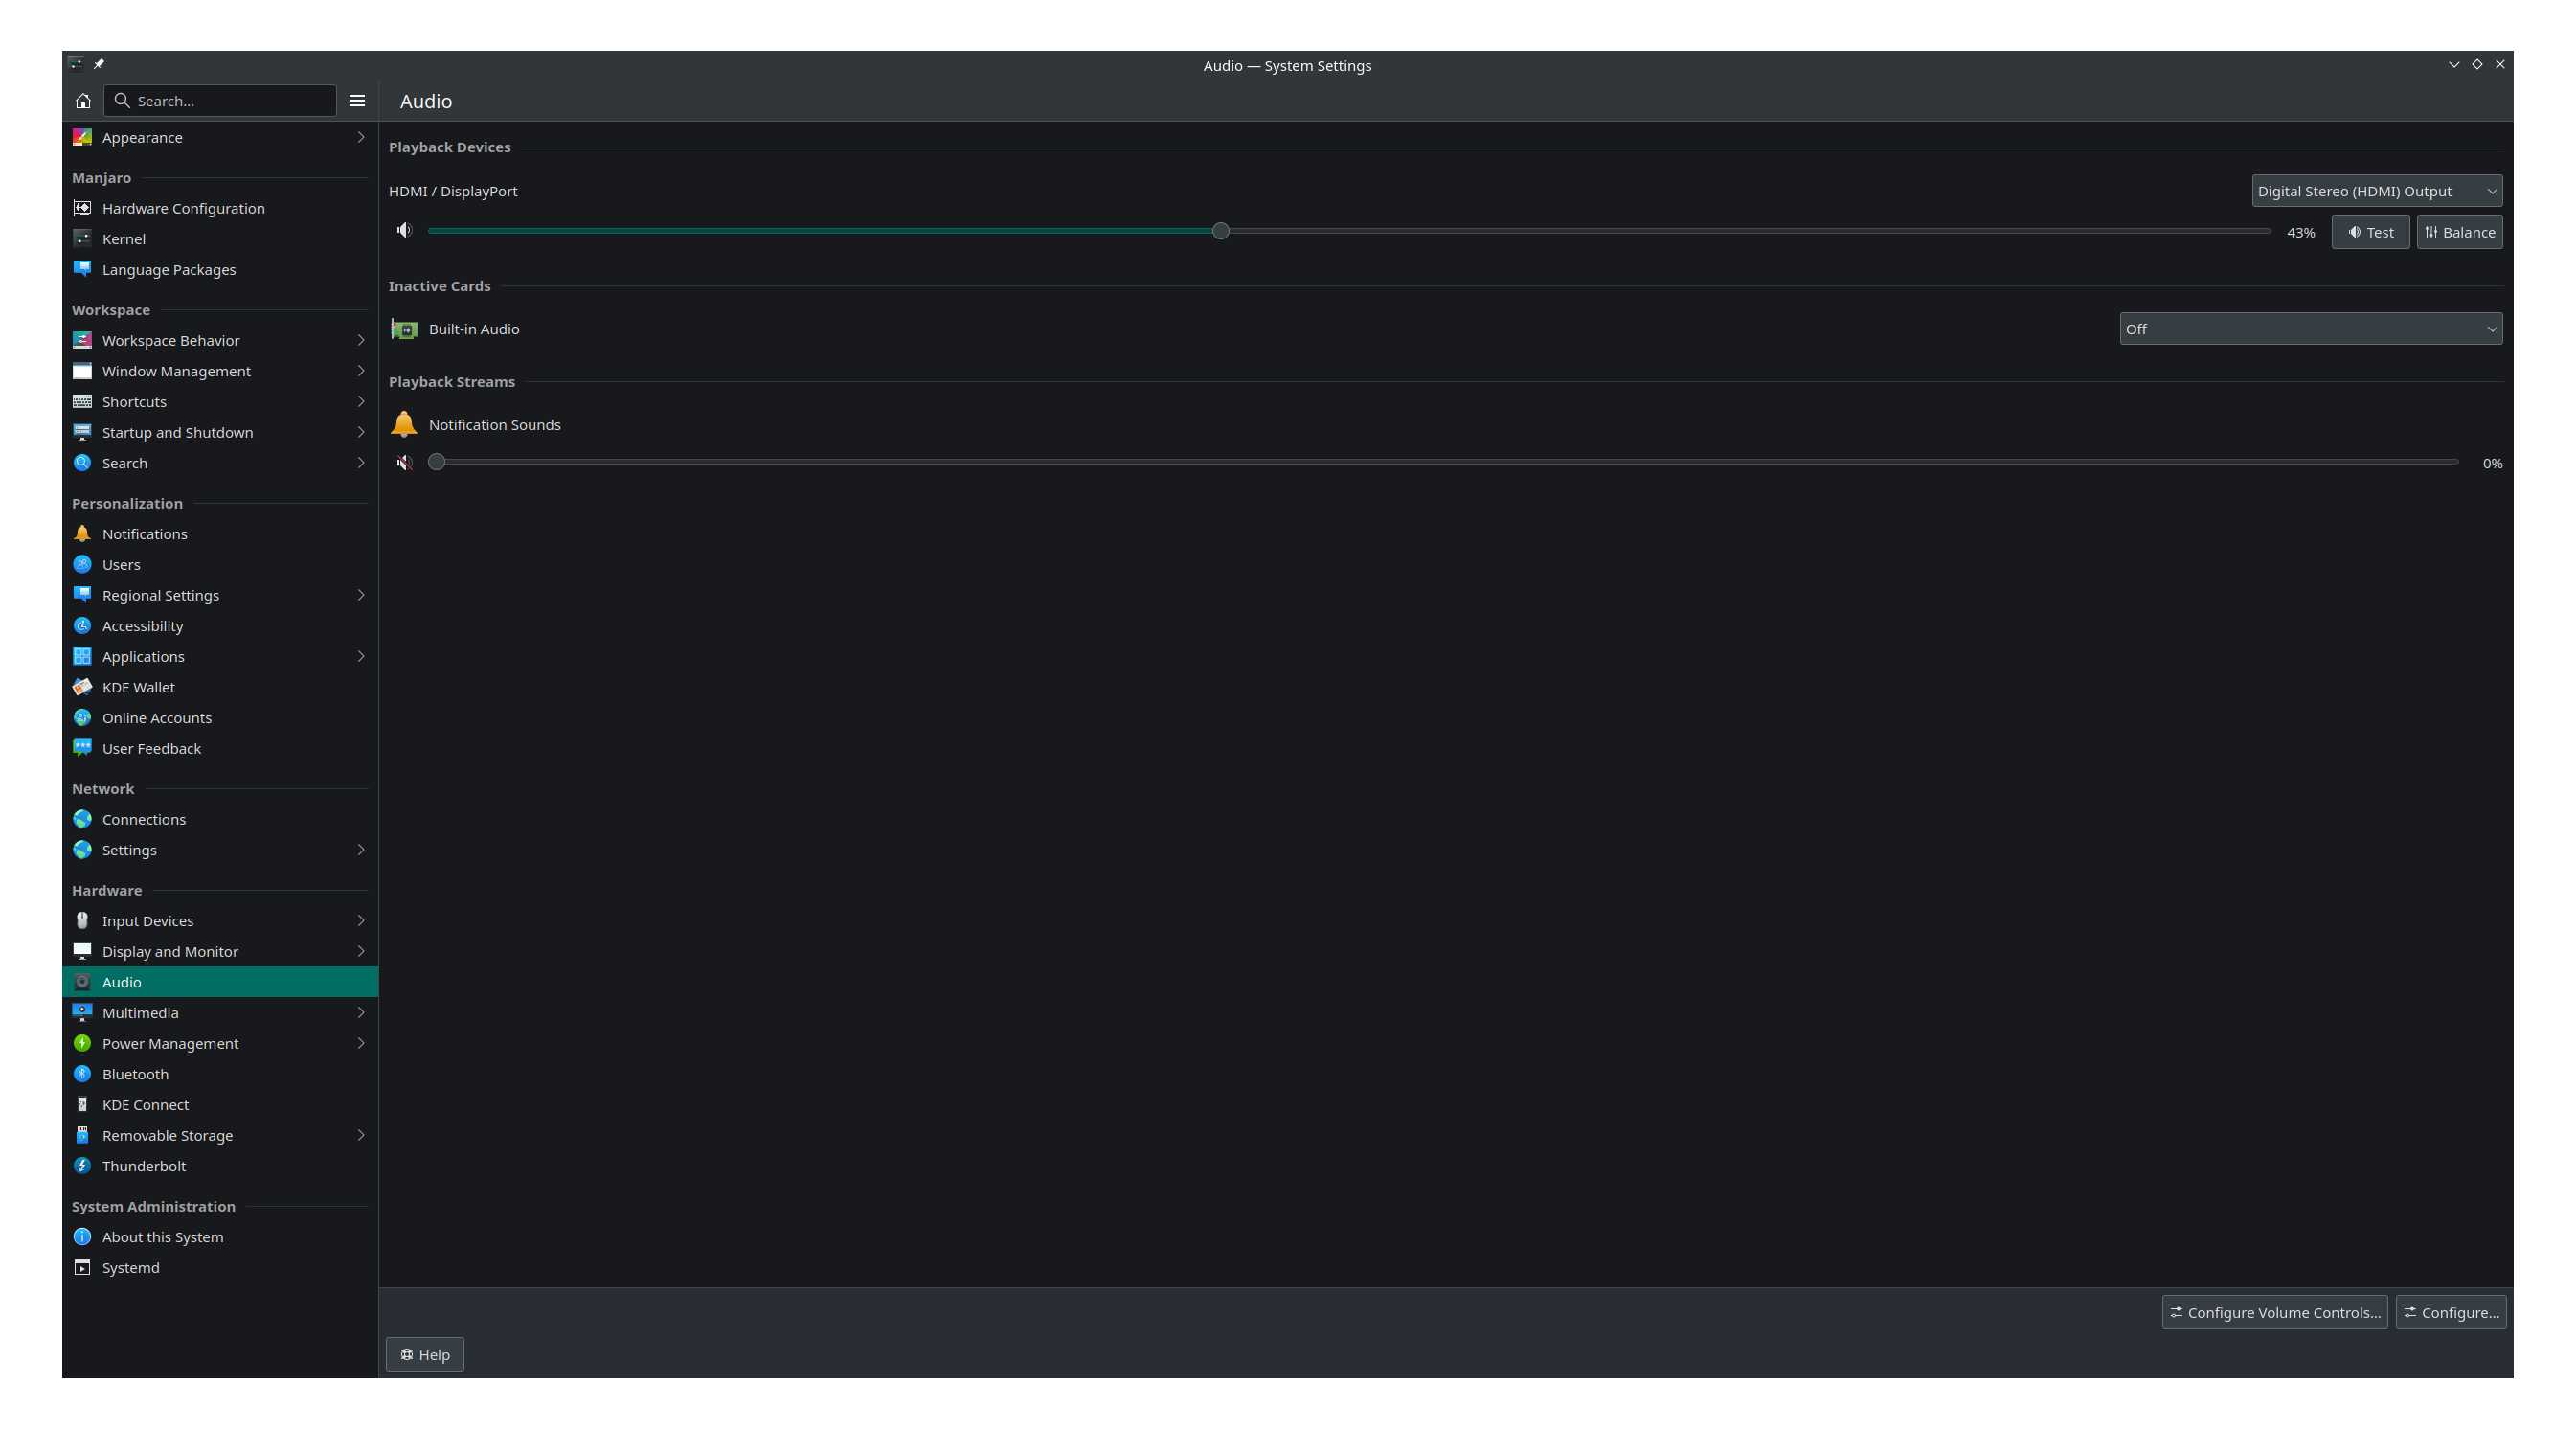The height and width of the screenshot is (1452, 2576).
Task: Open the Applications settings entry
Action: pos(220,657)
